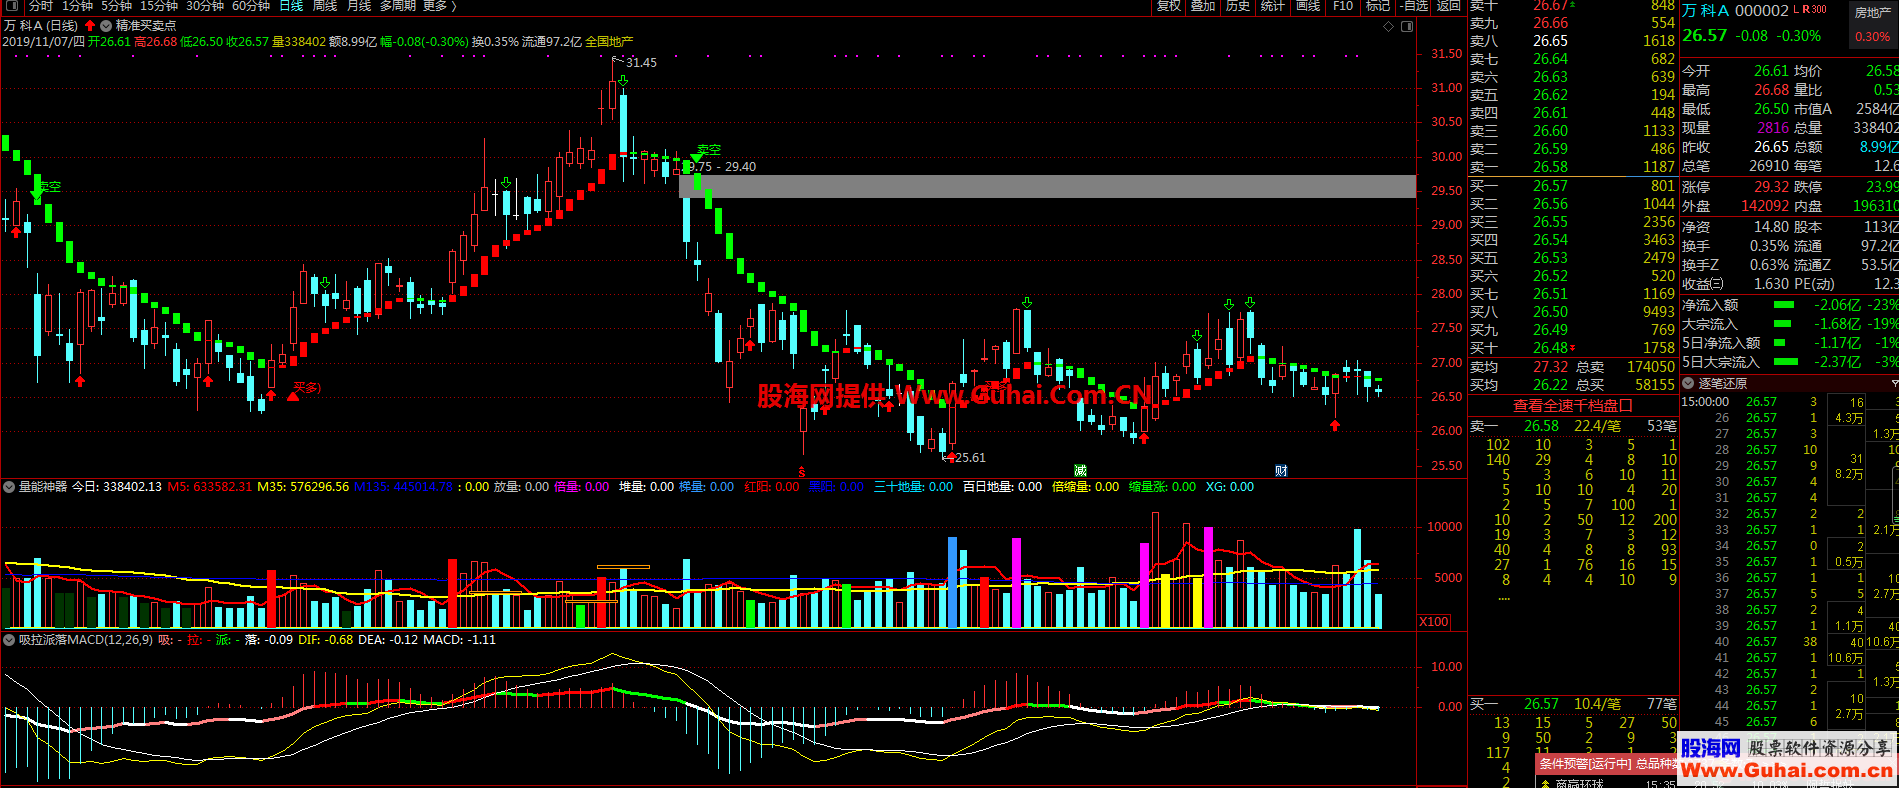Click the red S marker on the chart bottom
Screen dimensions: 1899x788
(802, 471)
